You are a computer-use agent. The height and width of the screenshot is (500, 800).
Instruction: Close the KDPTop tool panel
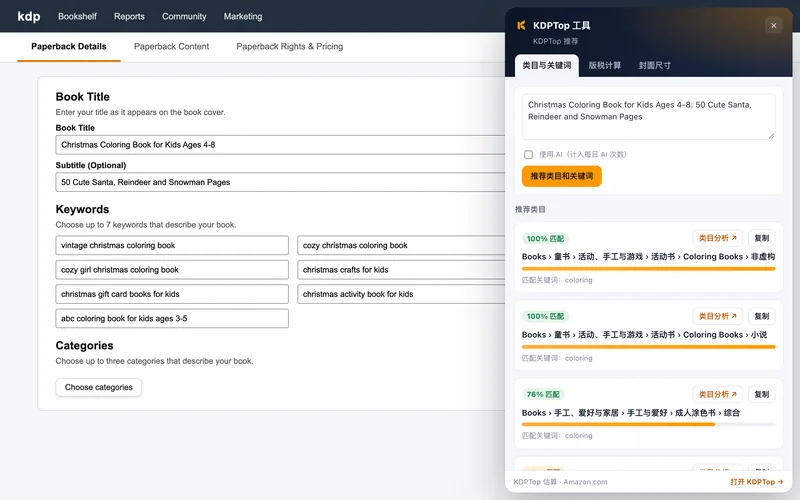coord(773,26)
